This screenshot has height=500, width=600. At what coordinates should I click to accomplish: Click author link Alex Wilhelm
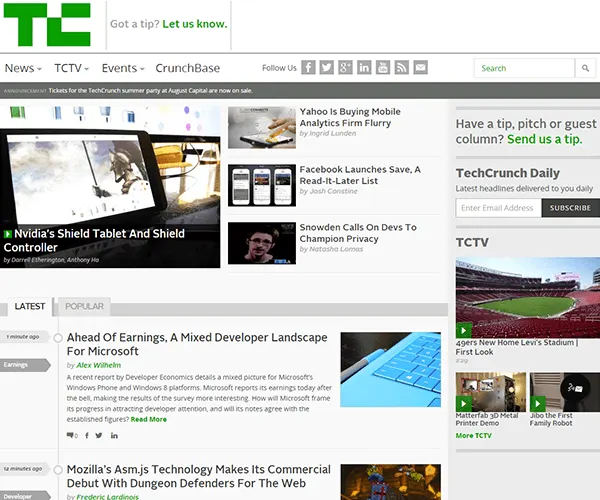(x=98, y=365)
